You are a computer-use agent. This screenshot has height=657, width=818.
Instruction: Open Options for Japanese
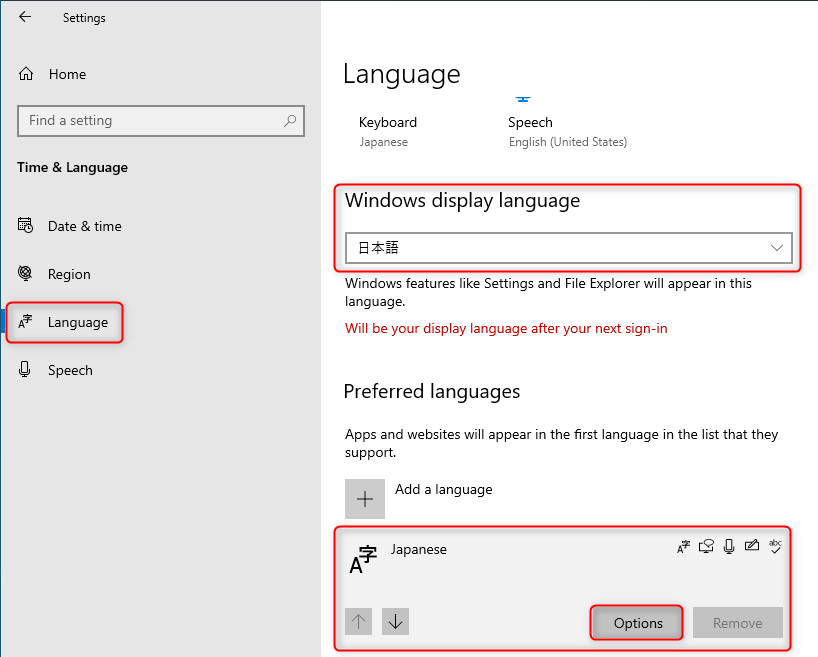(x=638, y=623)
